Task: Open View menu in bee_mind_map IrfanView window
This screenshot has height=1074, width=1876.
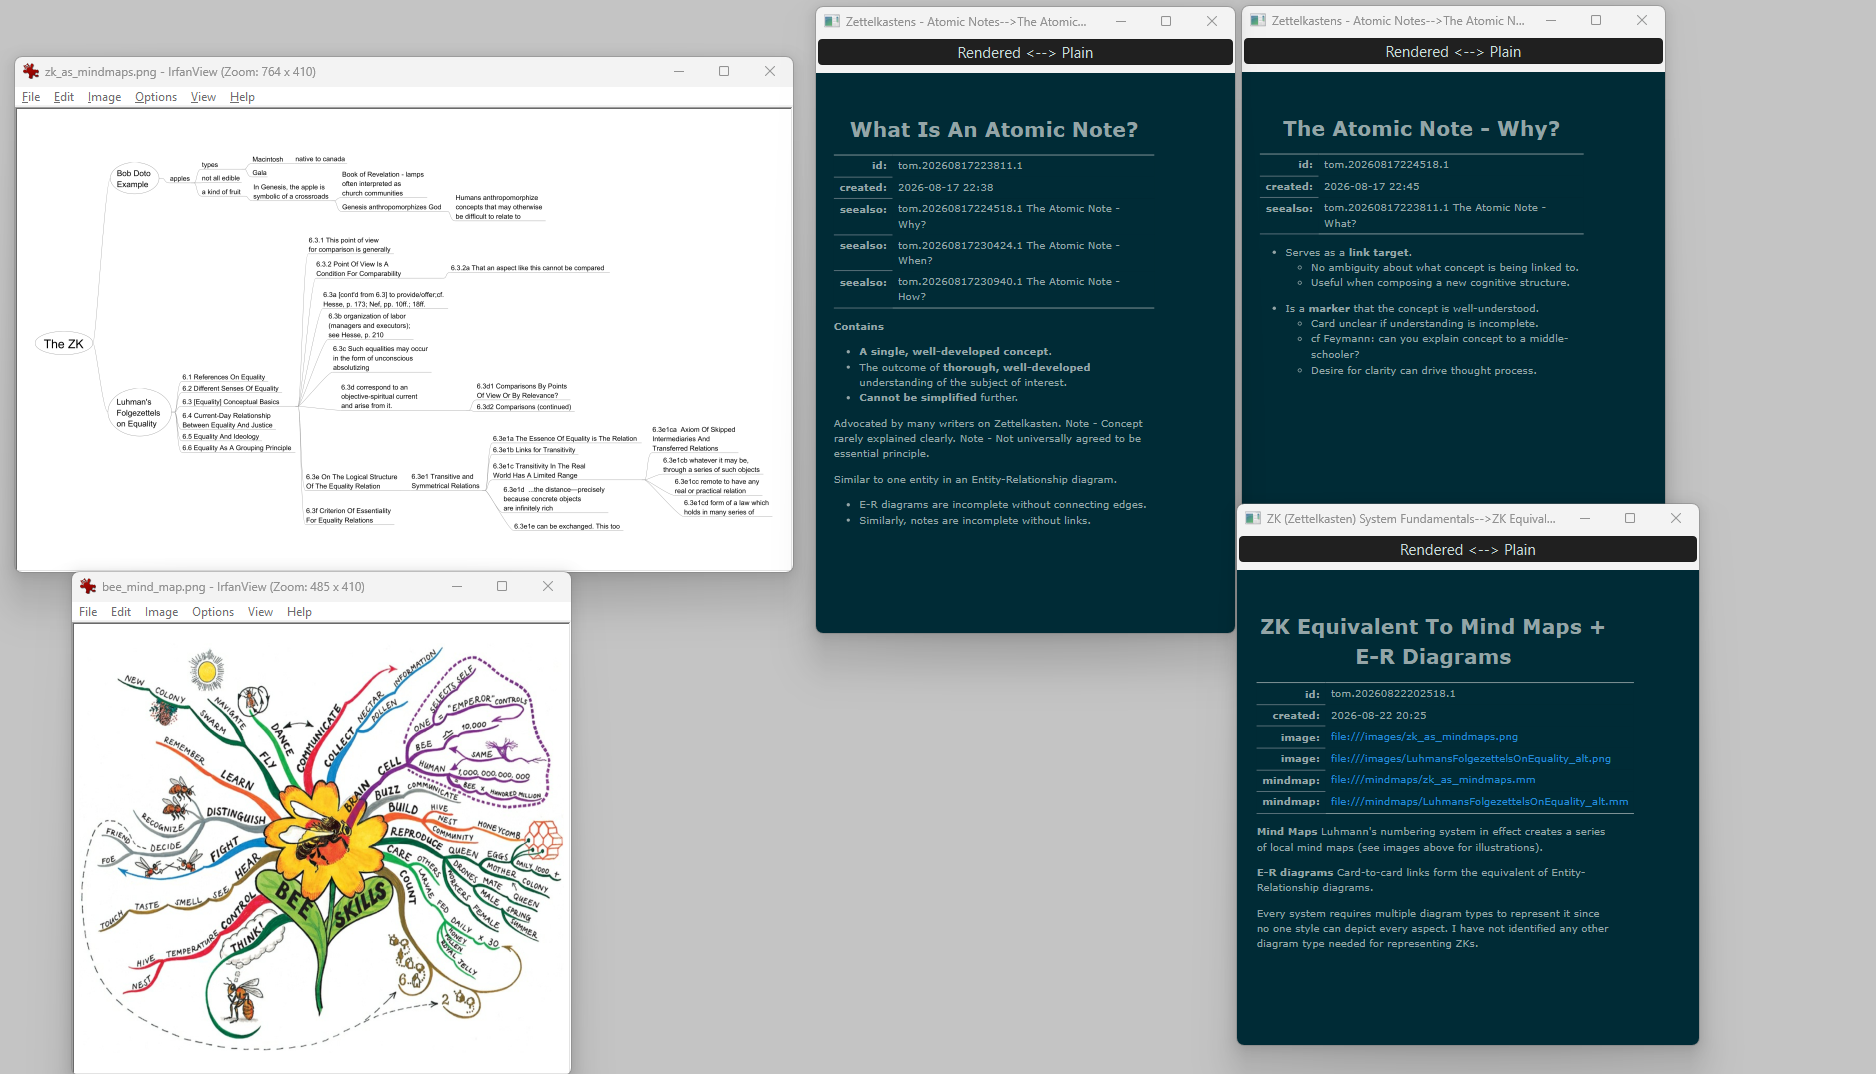Action: pyautogui.click(x=260, y=612)
